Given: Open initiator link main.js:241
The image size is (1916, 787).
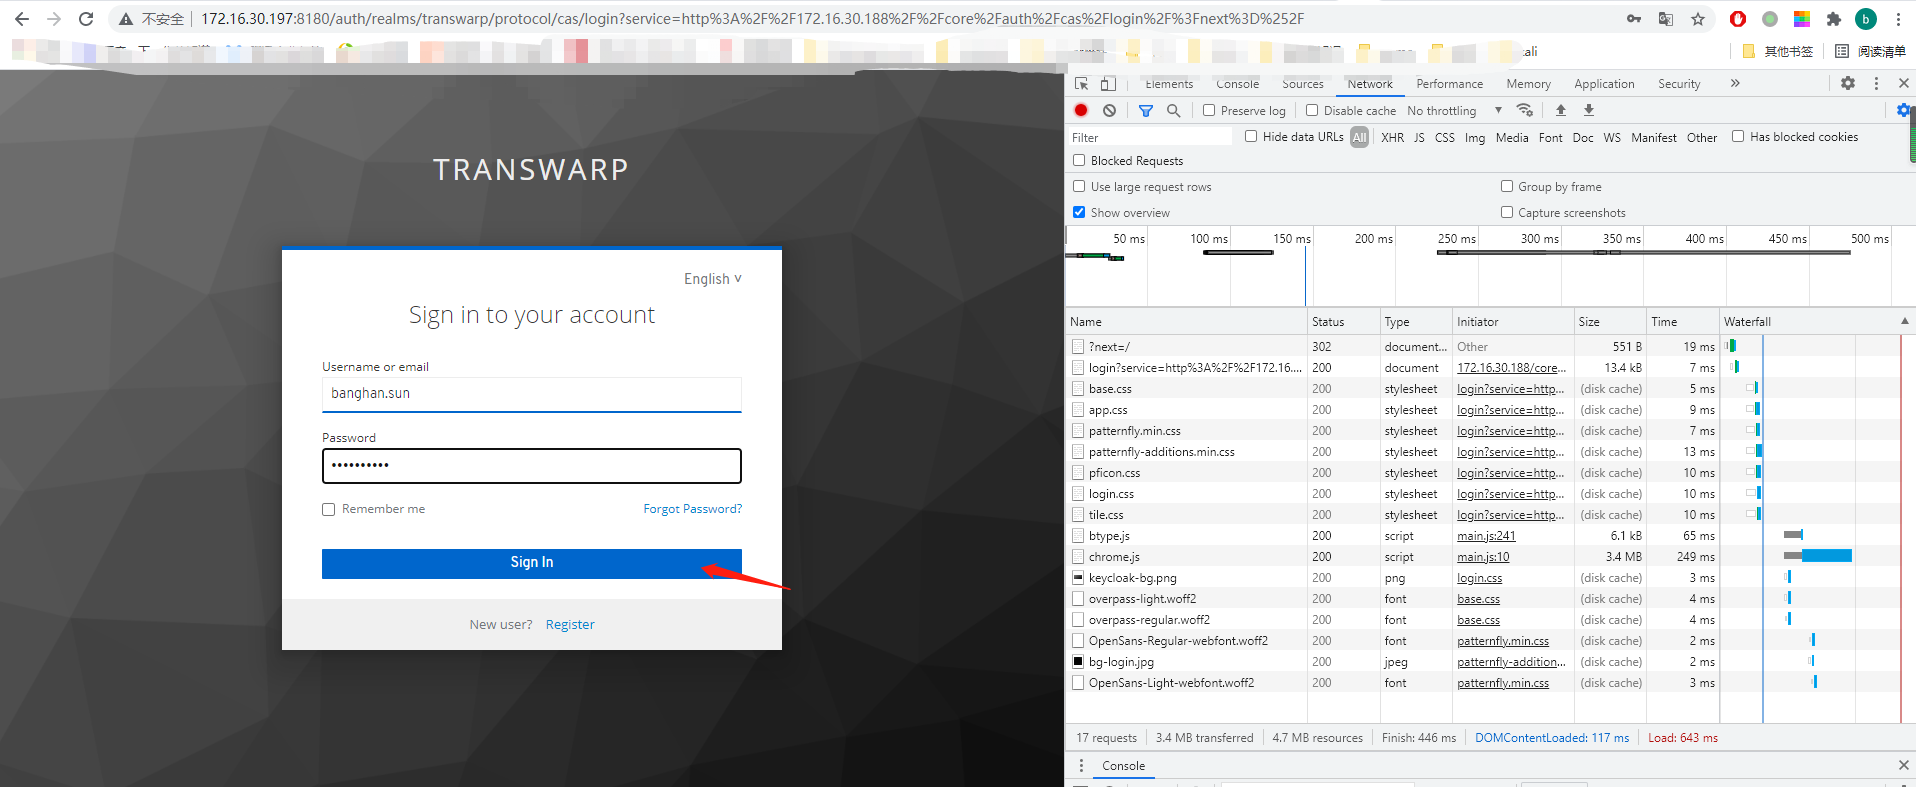Looking at the screenshot, I should pos(1486,536).
